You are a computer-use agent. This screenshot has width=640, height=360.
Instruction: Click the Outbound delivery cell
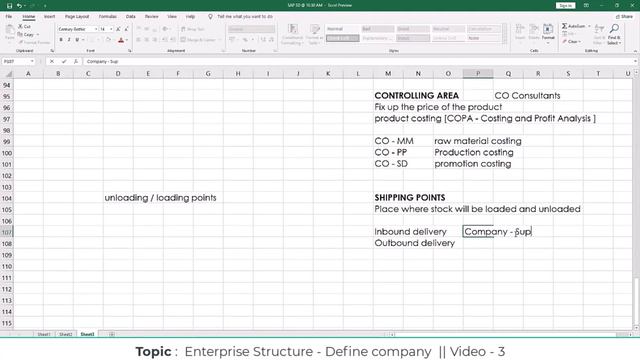pos(414,243)
